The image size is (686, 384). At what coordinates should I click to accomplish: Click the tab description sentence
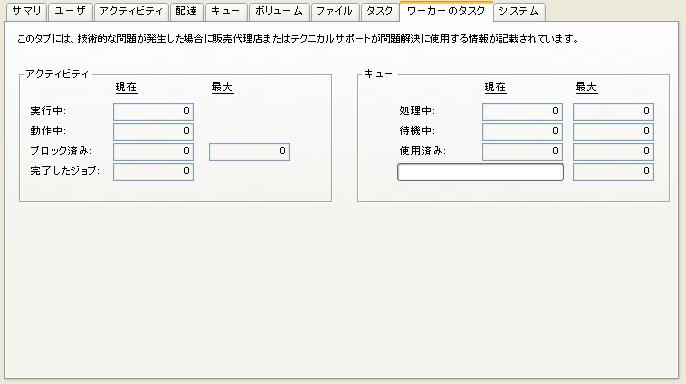(298, 39)
